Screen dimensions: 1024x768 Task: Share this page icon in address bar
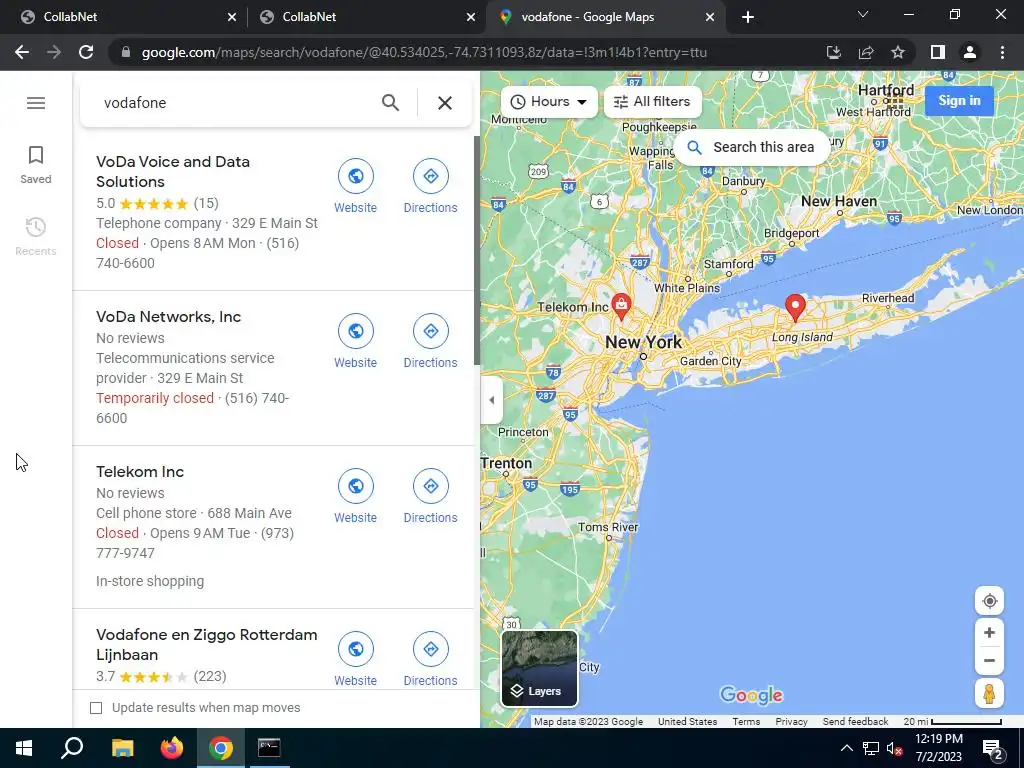click(866, 52)
